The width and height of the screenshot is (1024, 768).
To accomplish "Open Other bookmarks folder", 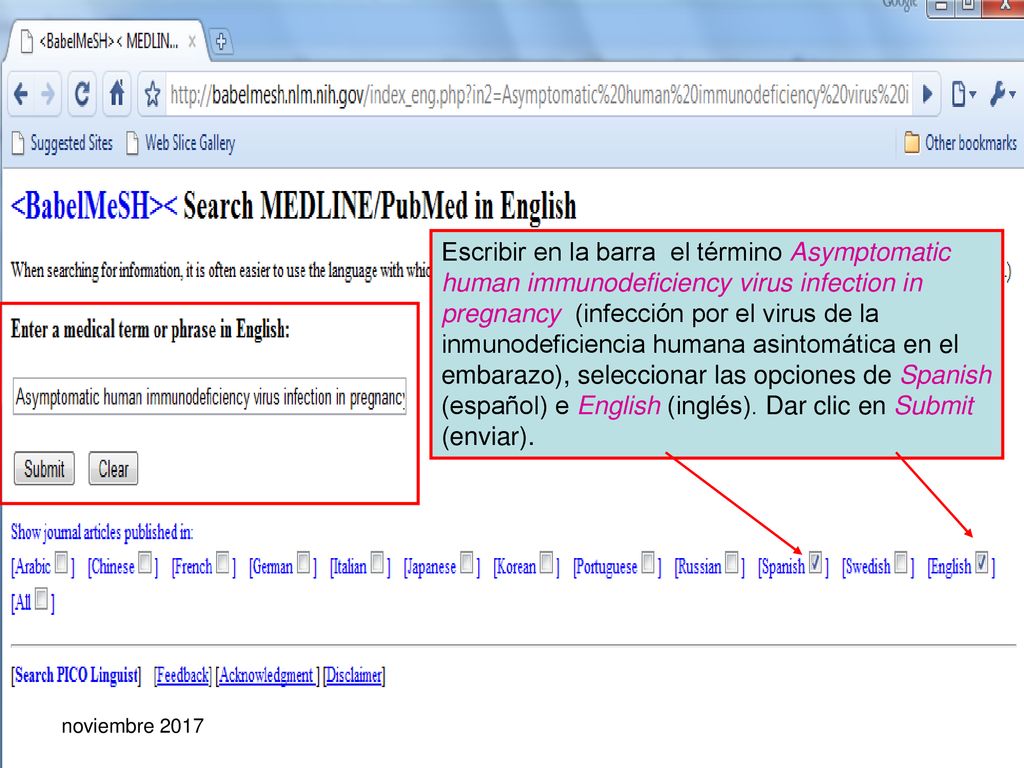I will coord(960,142).
